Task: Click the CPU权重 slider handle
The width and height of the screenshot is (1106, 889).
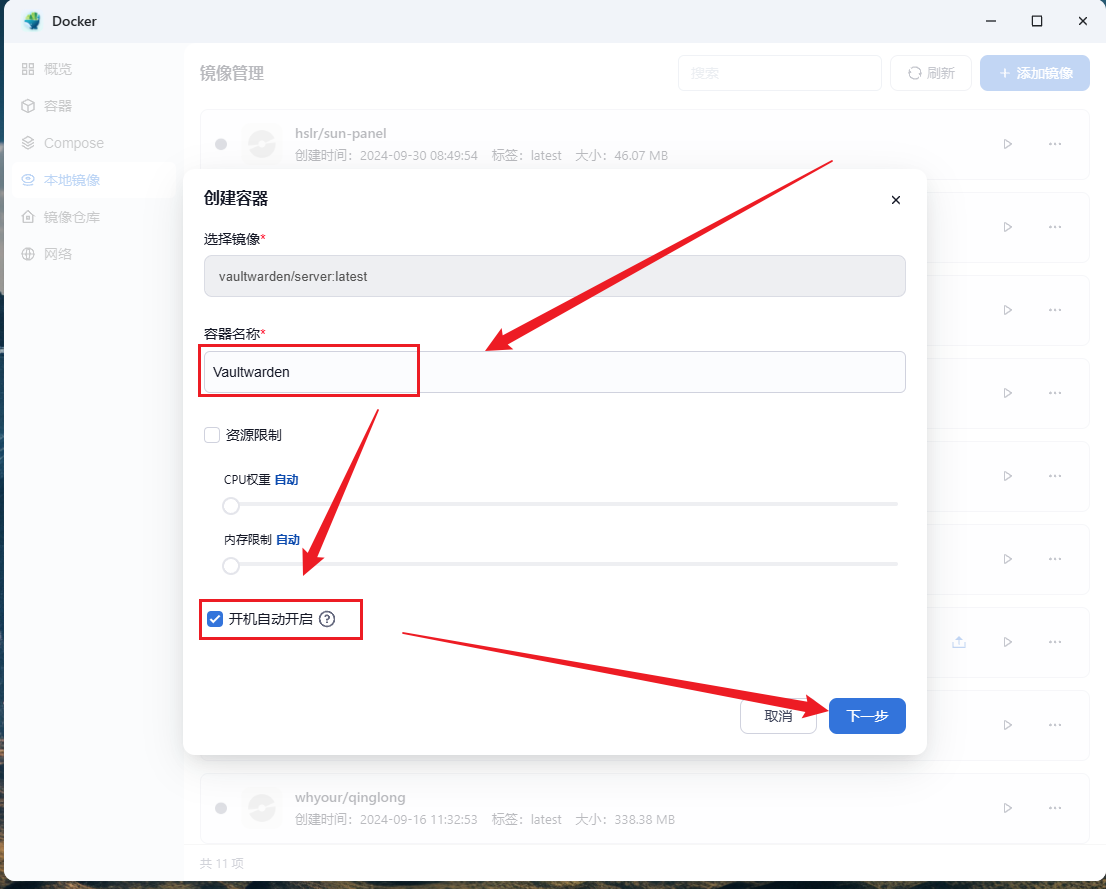Action: (231, 505)
